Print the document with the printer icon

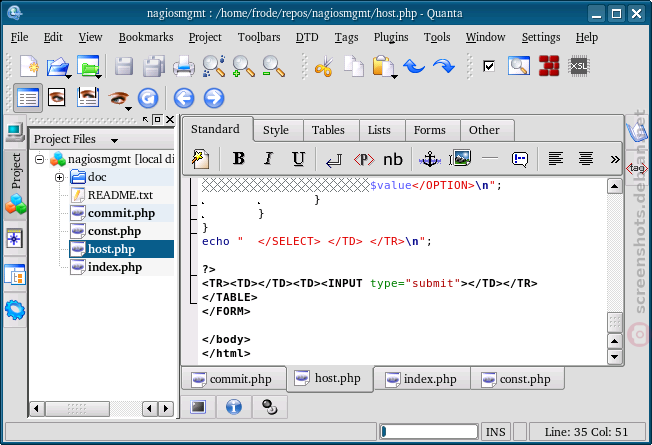[183, 66]
